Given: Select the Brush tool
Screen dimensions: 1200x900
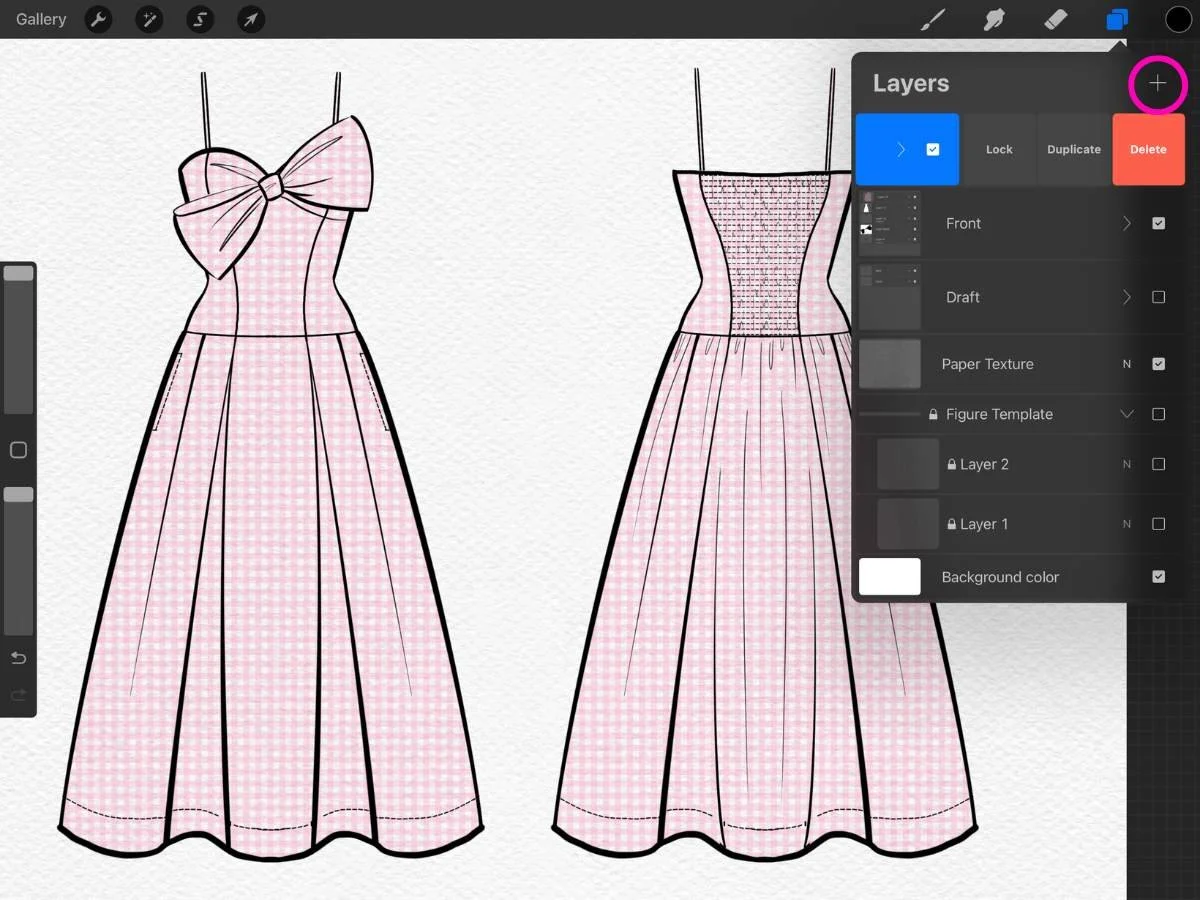Looking at the screenshot, I should [932, 19].
